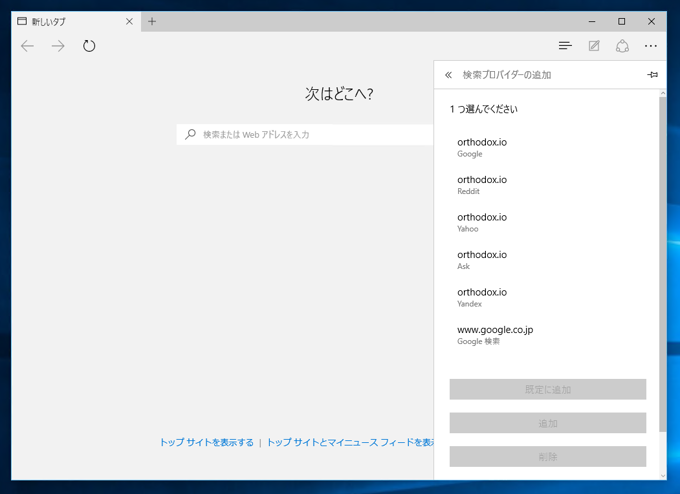Click magnifier icon in the search box

tap(190, 134)
